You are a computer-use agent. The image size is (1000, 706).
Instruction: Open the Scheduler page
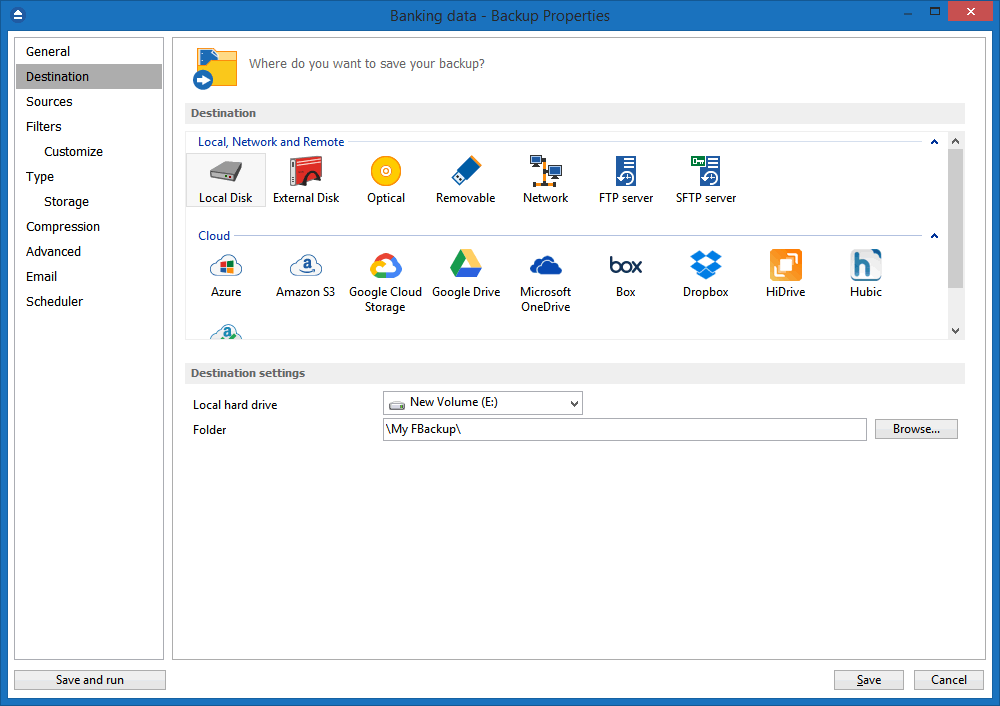(89, 302)
